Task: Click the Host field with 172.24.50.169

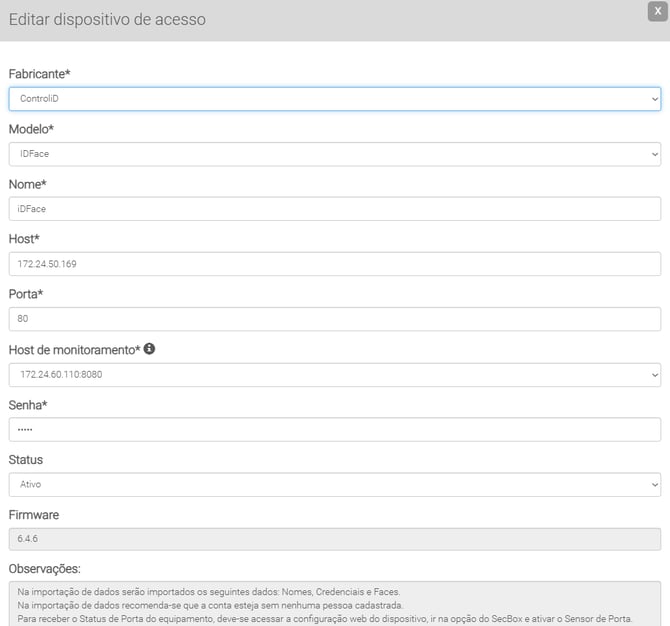Action: tap(334, 264)
